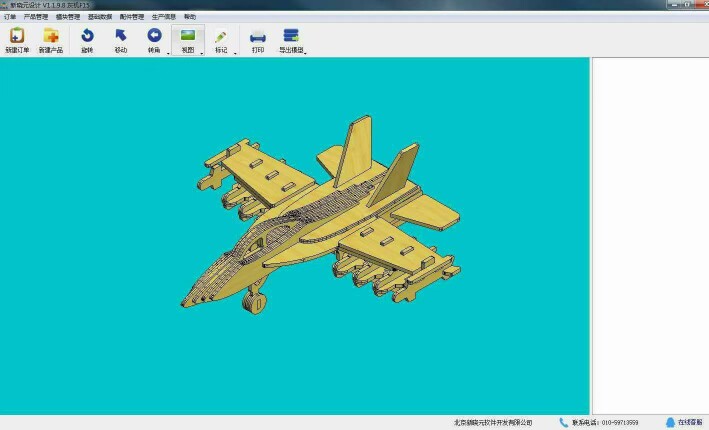Select the 移动 (move) arrow tool
The image size is (709, 430).
[121, 35]
